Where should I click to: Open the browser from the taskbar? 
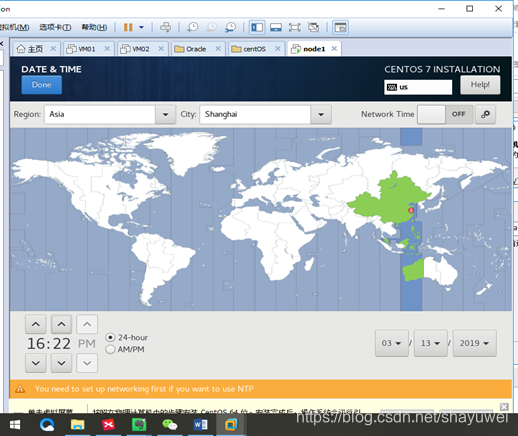pyautogui.click(x=47, y=425)
